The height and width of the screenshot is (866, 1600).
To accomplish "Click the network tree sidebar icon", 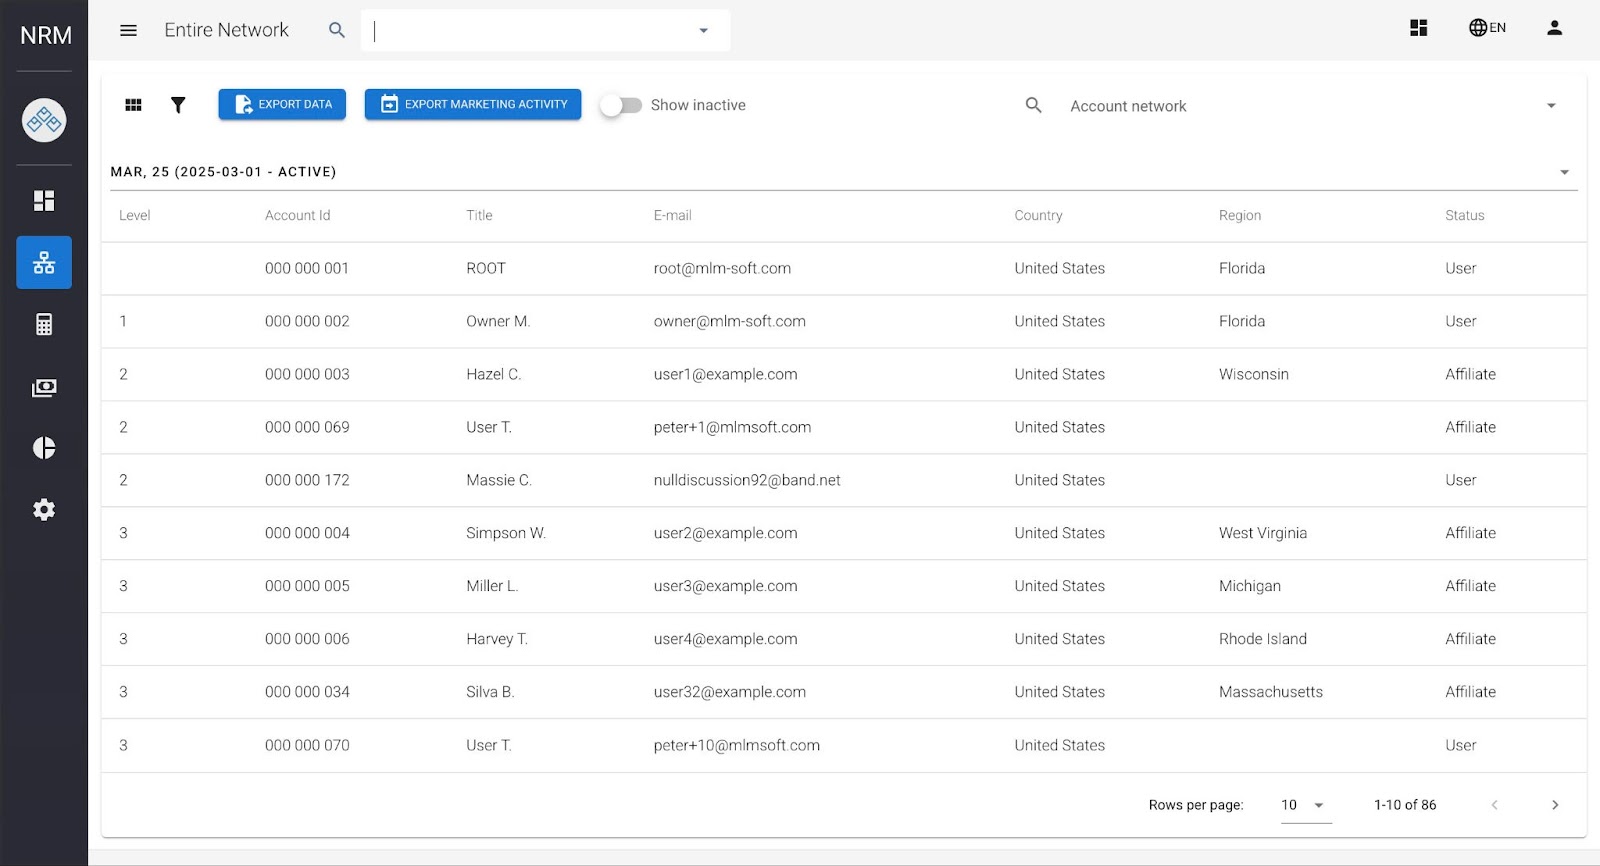I will coord(44,263).
